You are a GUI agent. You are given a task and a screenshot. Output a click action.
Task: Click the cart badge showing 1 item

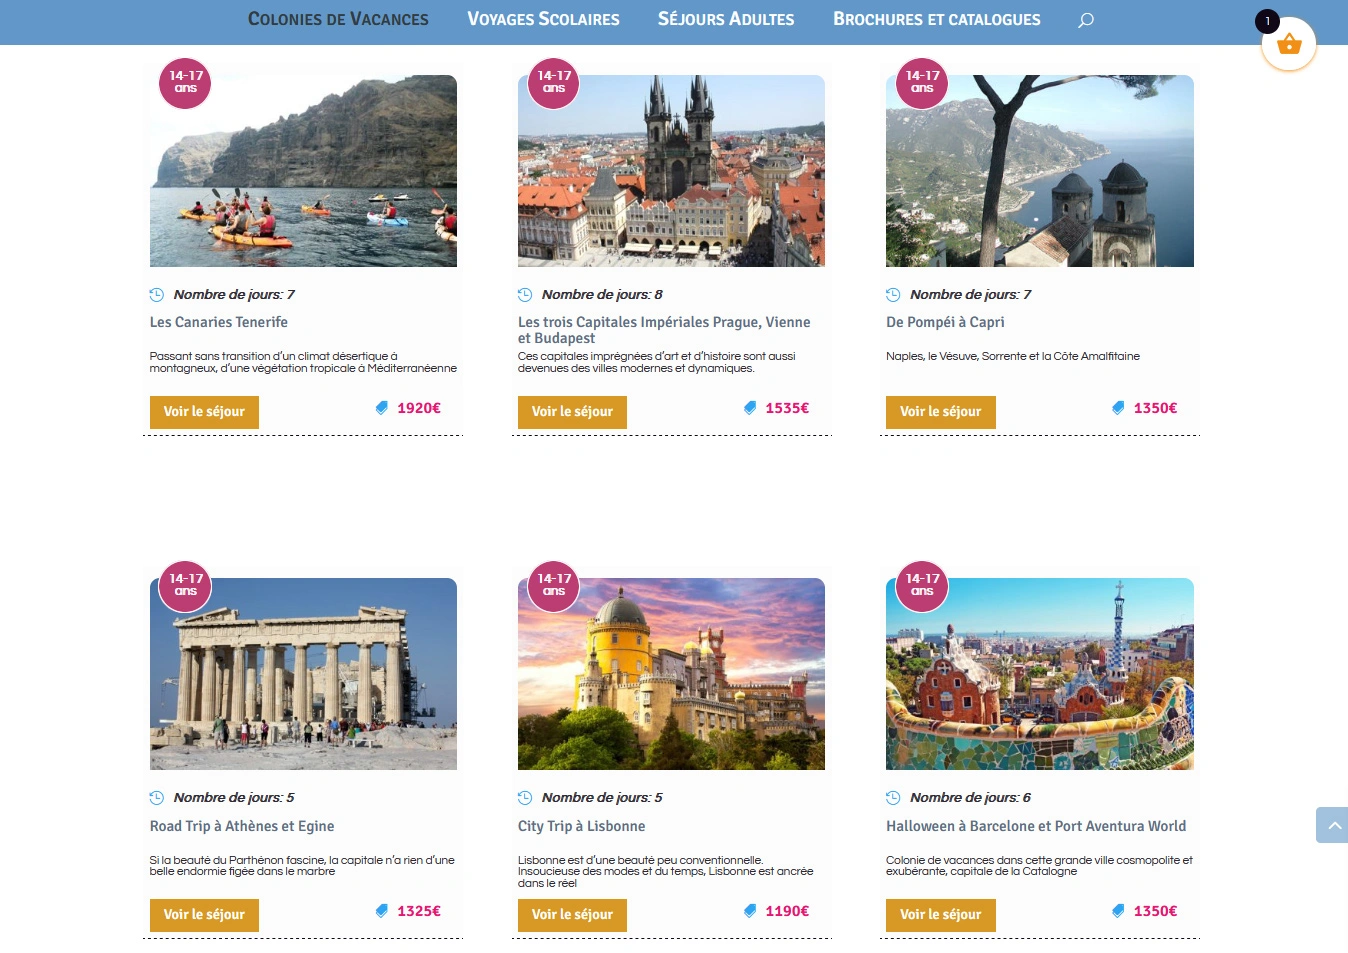click(1267, 19)
